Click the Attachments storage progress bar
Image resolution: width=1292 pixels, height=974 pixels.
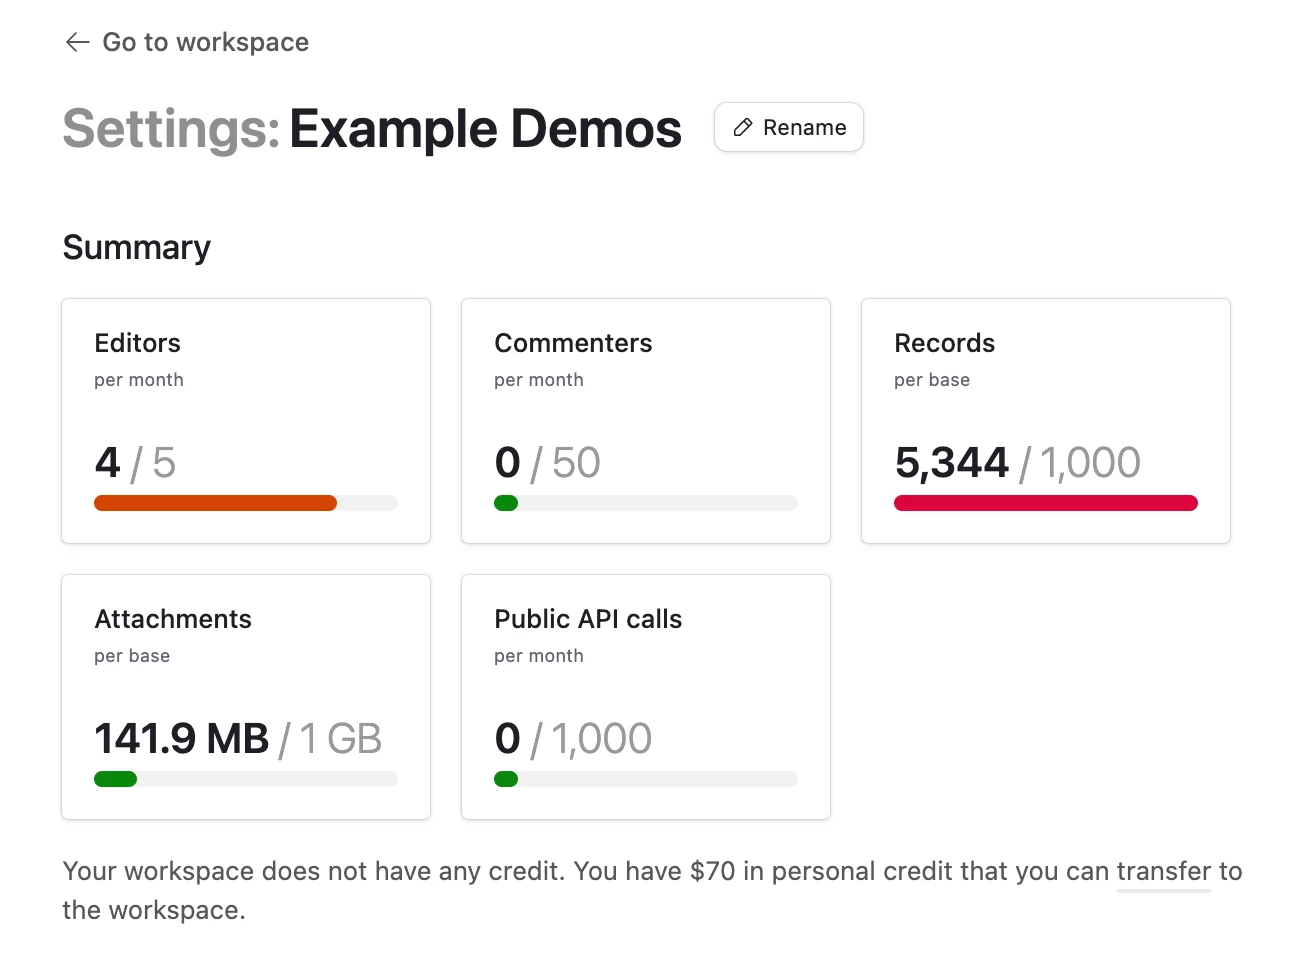(246, 779)
